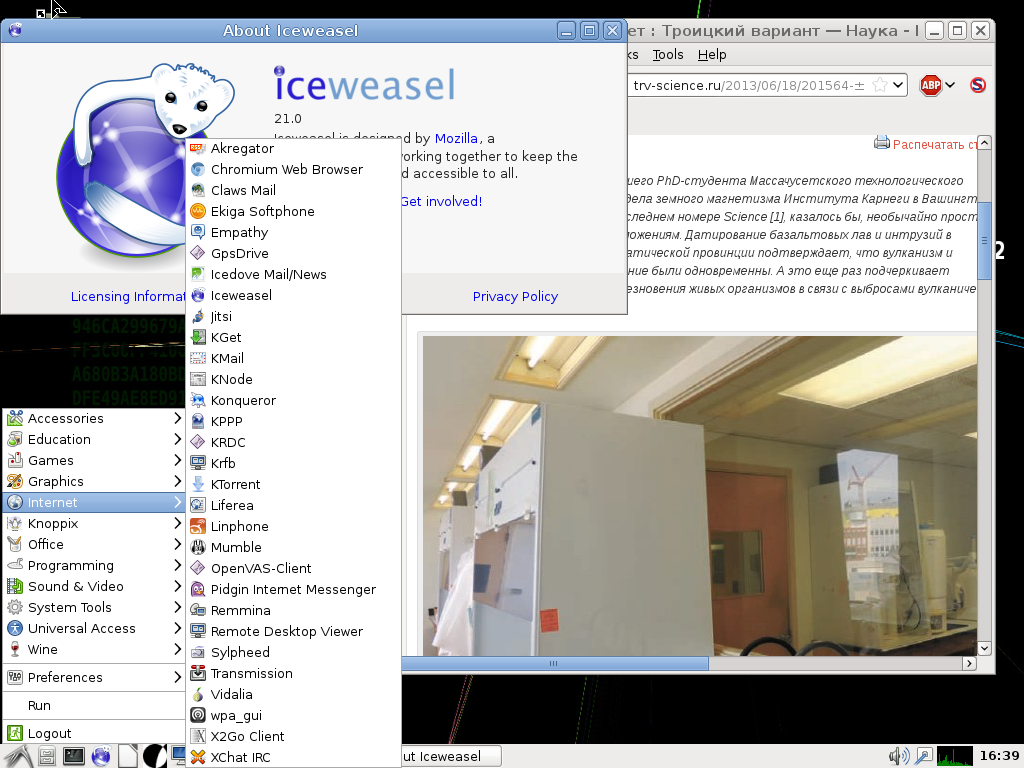Open the terminal launcher in the taskbar
The image size is (1024, 768).
(73, 756)
